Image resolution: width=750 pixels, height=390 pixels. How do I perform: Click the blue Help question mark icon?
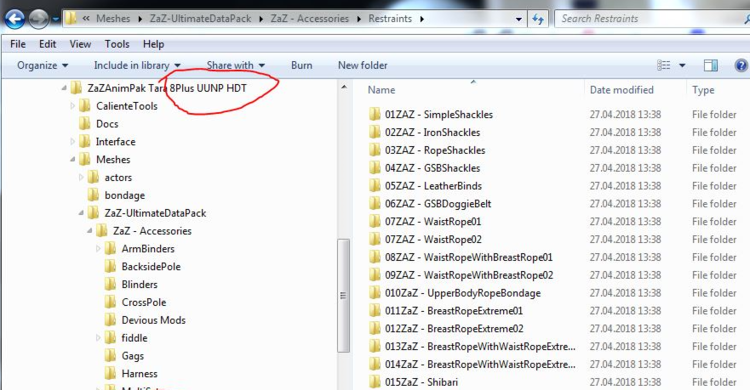741,65
